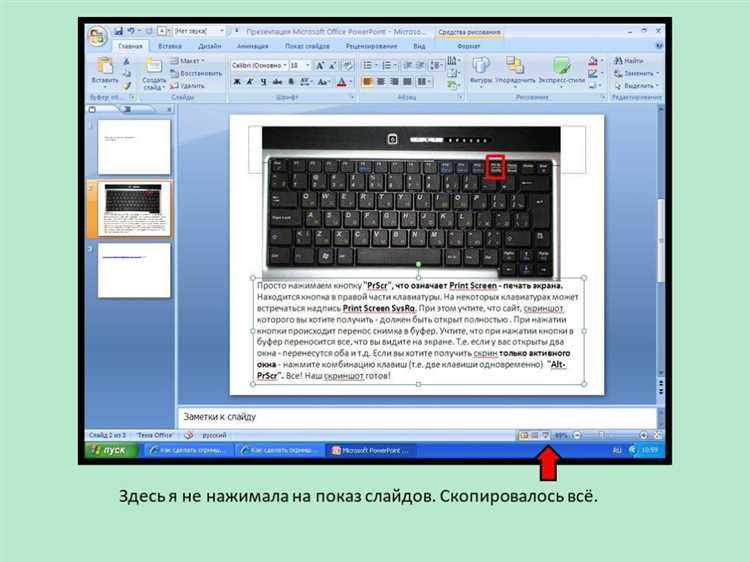Switch to Outline tab in slides pane
750x562 pixels.
point(128,110)
